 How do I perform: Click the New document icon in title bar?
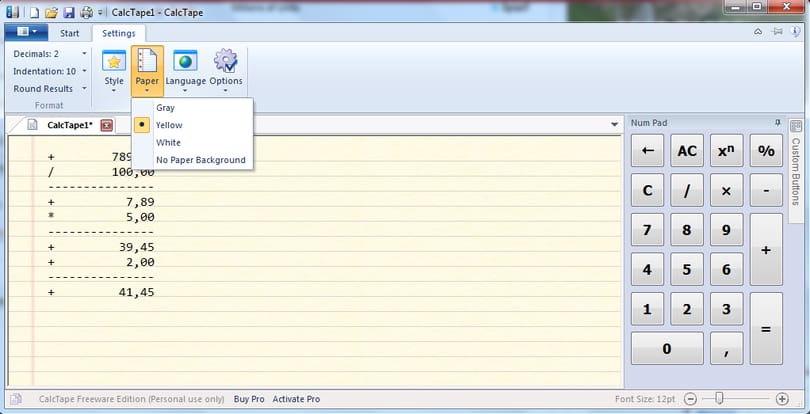coord(34,12)
